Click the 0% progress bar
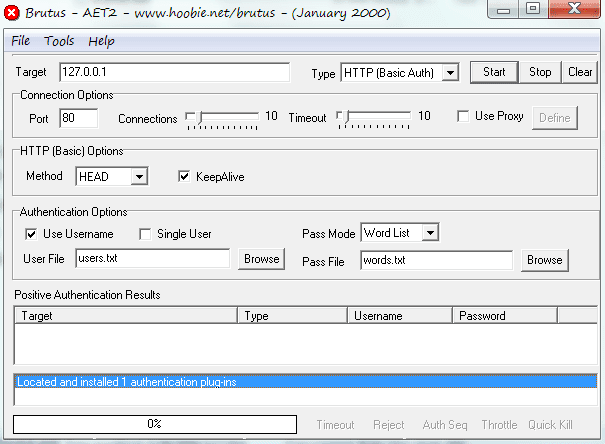This screenshot has height=444, width=605. [x=155, y=424]
